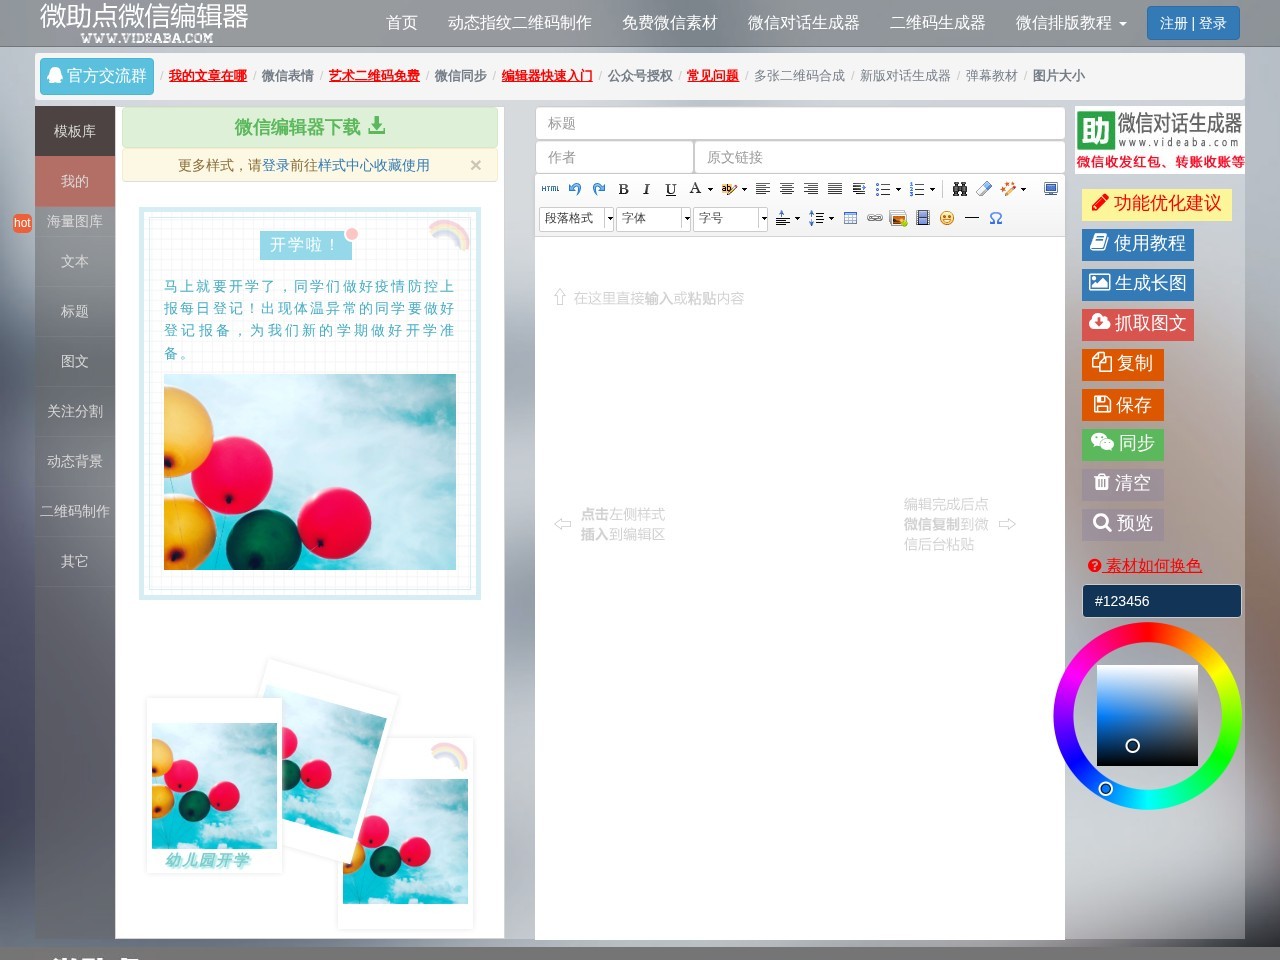Insert an emoticon with the smiley icon
Image resolution: width=1280 pixels, height=960 pixels.
[x=947, y=218]
